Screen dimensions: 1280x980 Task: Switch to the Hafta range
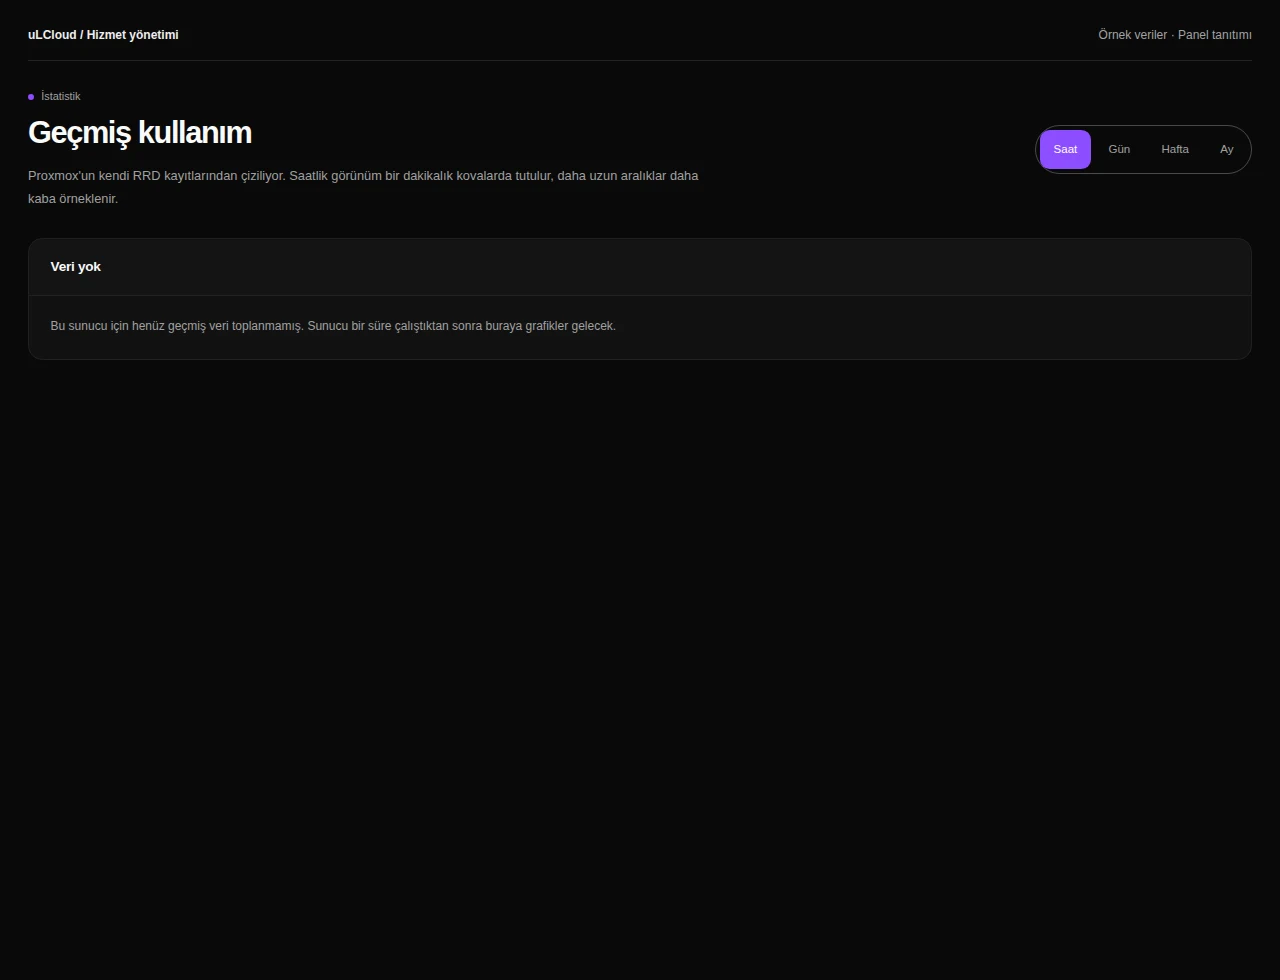point(1175,149)
